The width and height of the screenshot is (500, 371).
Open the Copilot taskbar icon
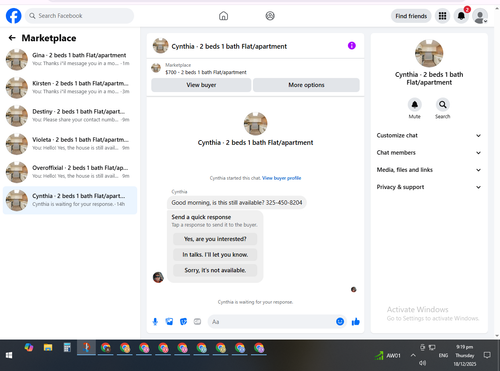[29, 348]
